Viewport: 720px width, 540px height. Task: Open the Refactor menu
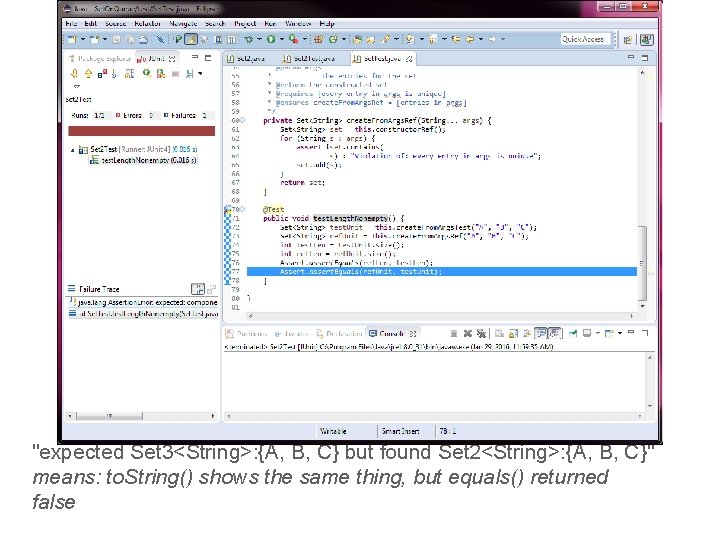tap(147, 23)
